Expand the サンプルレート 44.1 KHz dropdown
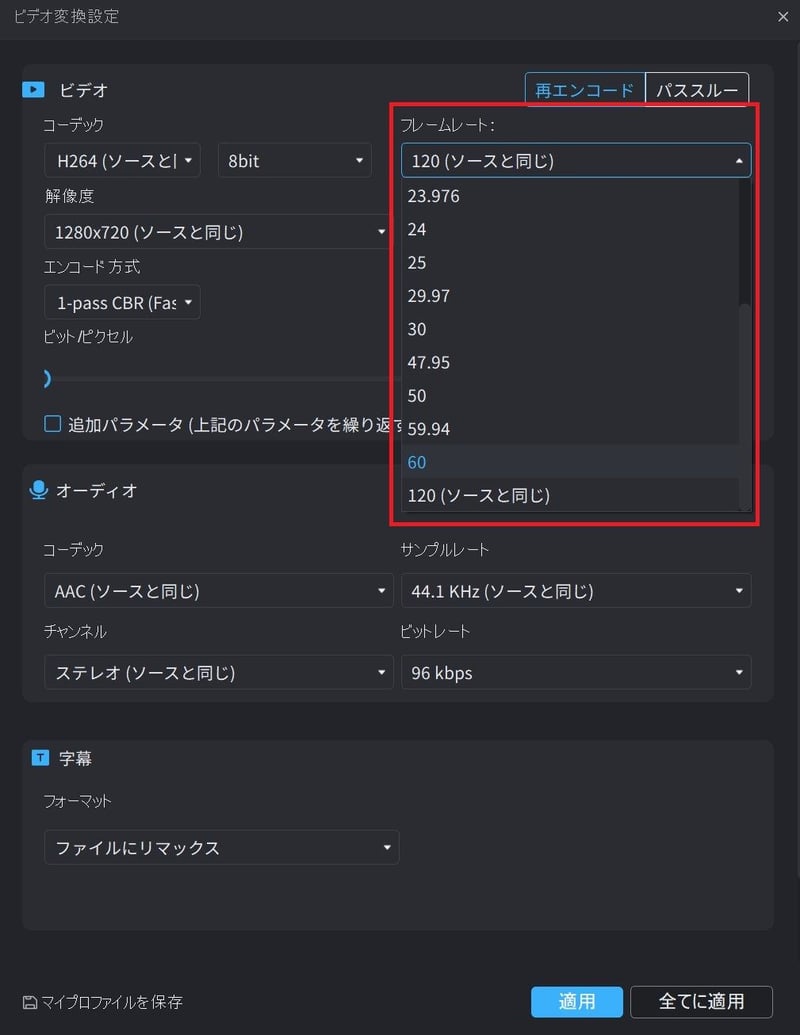 [576, 590]
